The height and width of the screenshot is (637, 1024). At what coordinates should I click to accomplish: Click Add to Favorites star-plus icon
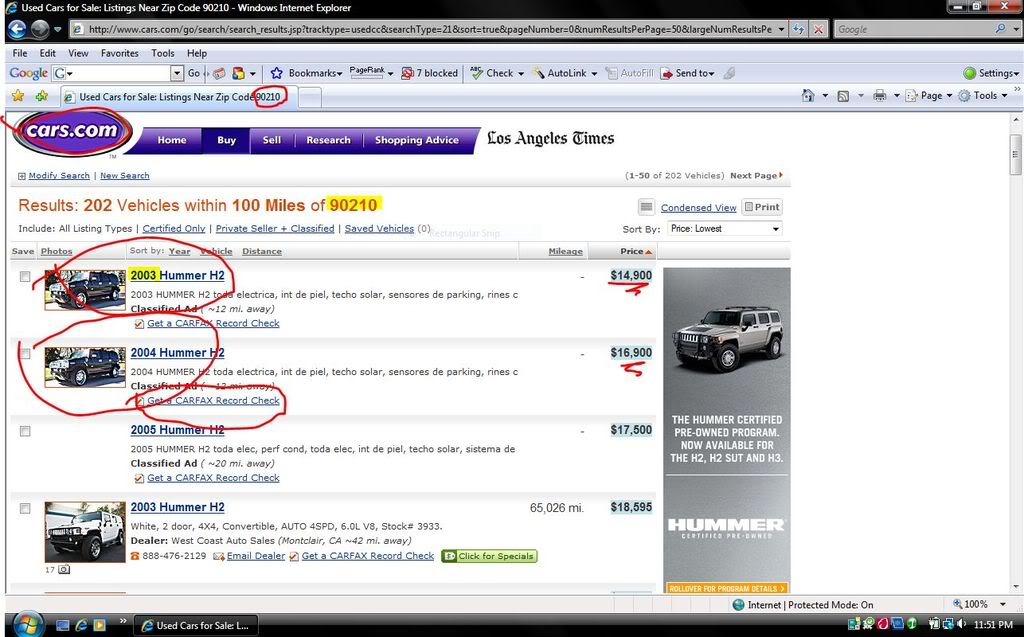pos(42,96)
